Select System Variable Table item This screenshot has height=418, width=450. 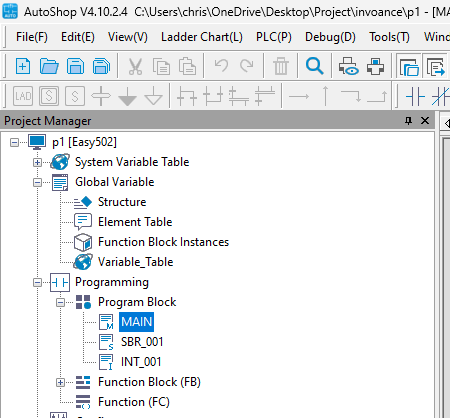point(132,162)
